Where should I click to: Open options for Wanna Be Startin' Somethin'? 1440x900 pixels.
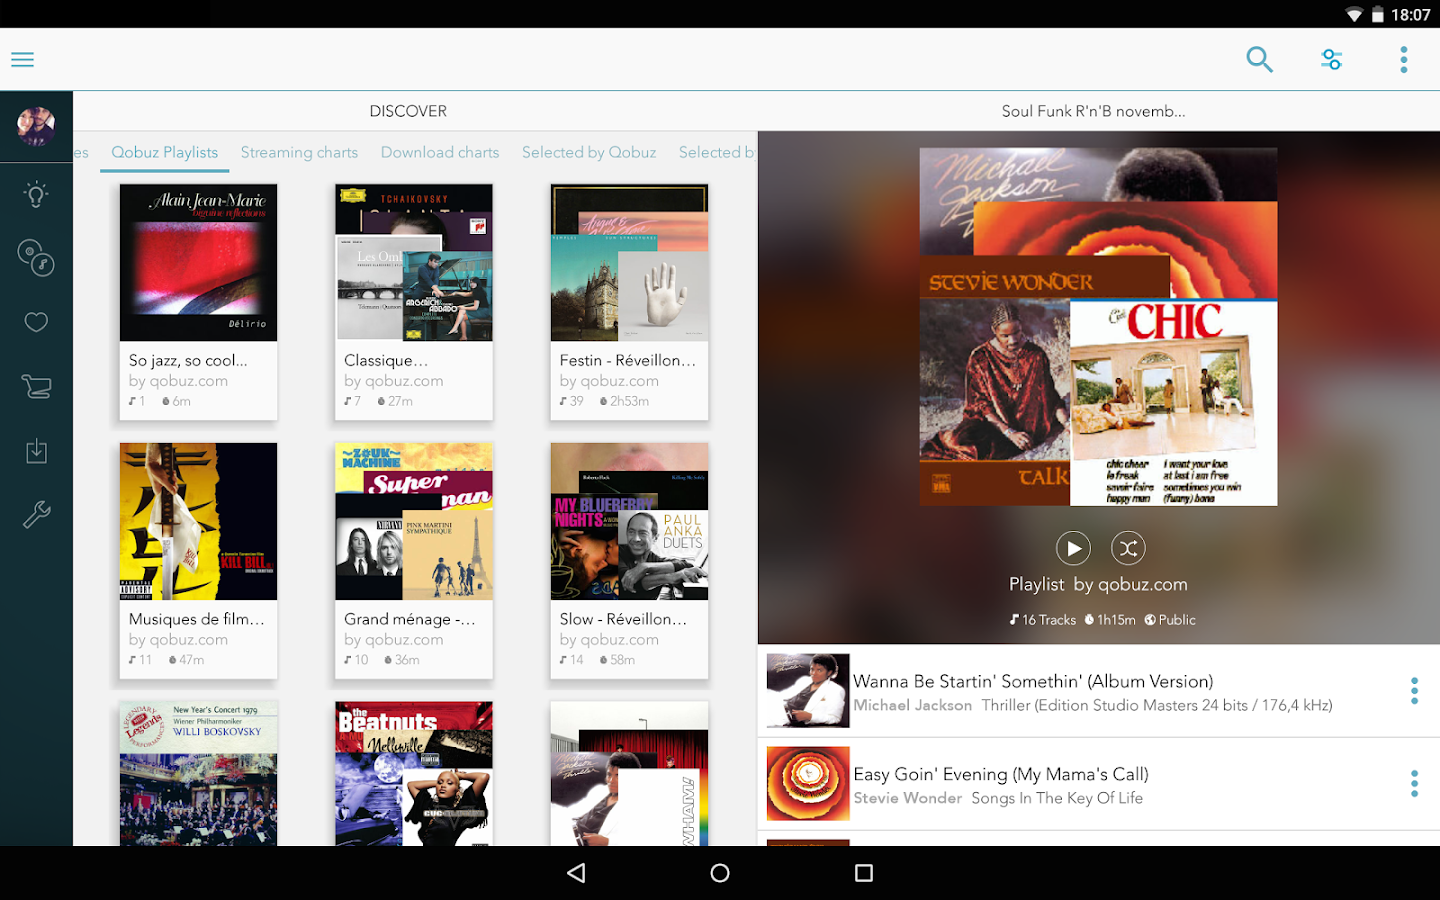(x=1414, y=690)
